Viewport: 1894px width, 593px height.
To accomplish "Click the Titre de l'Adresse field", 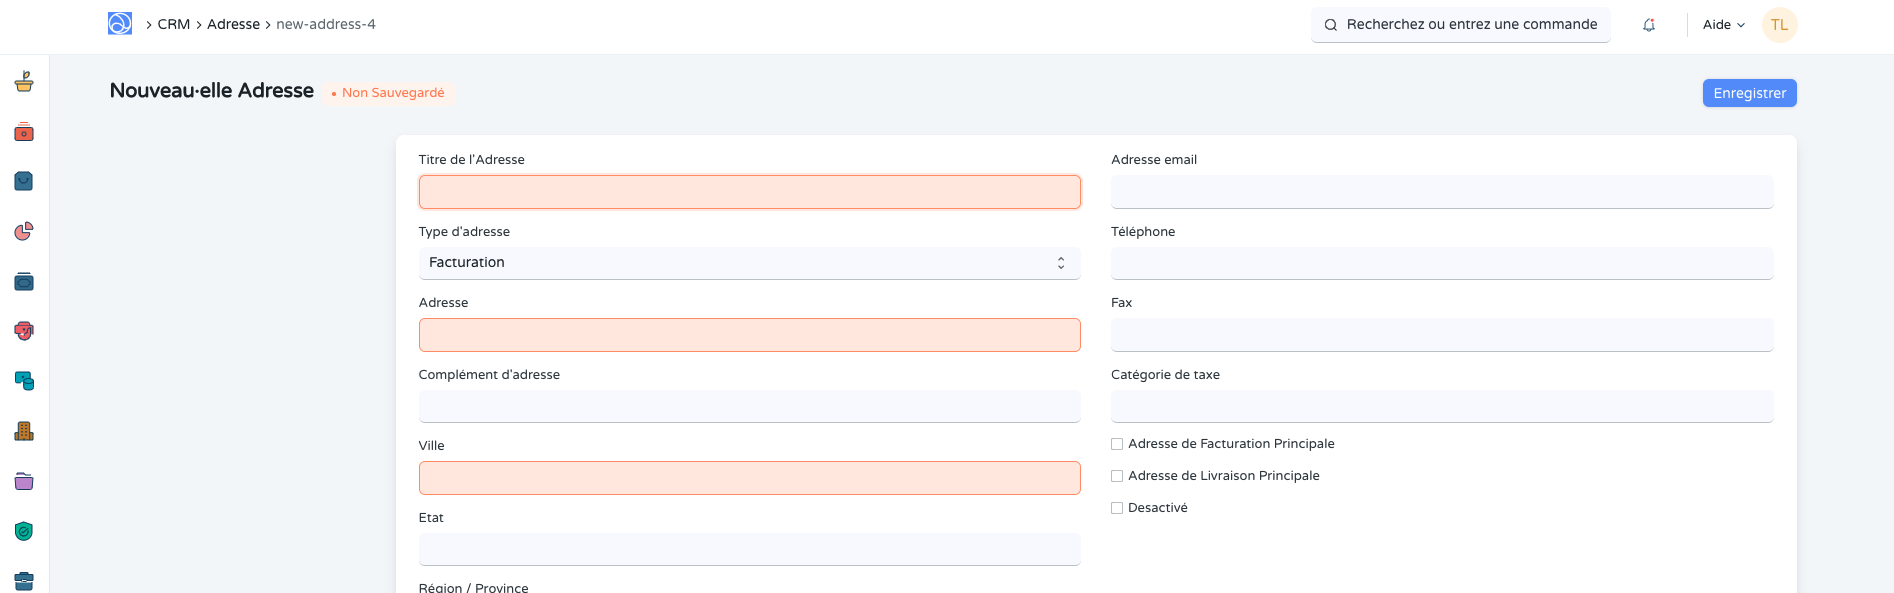I will tap(749, 192).
